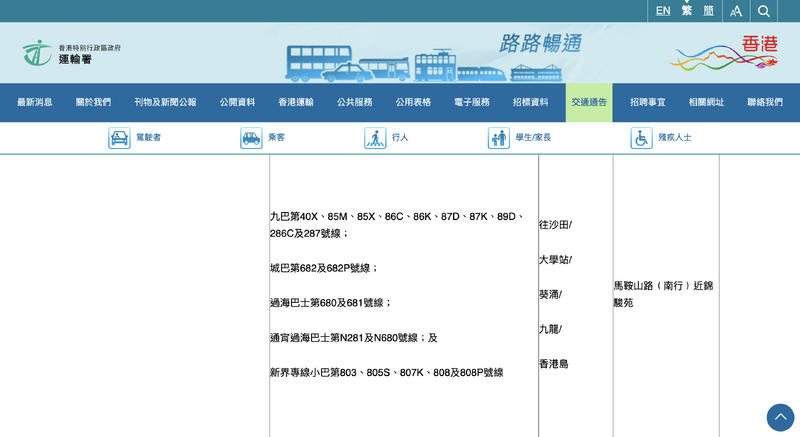Open the 交通通告 menu tab
The image size is (800, 437).
[589, 103]
